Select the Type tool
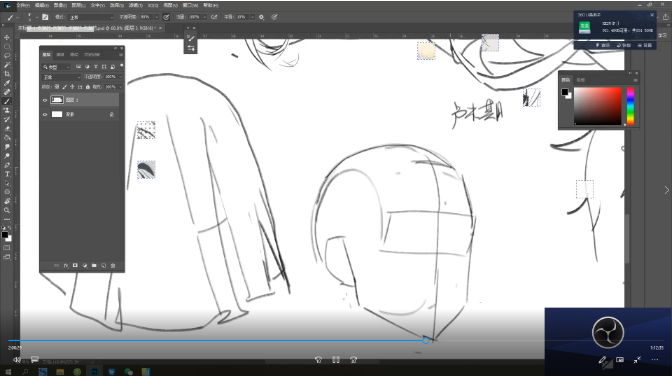Image resolution: width=672 pixels, height=376 pixels. [7, 174]
